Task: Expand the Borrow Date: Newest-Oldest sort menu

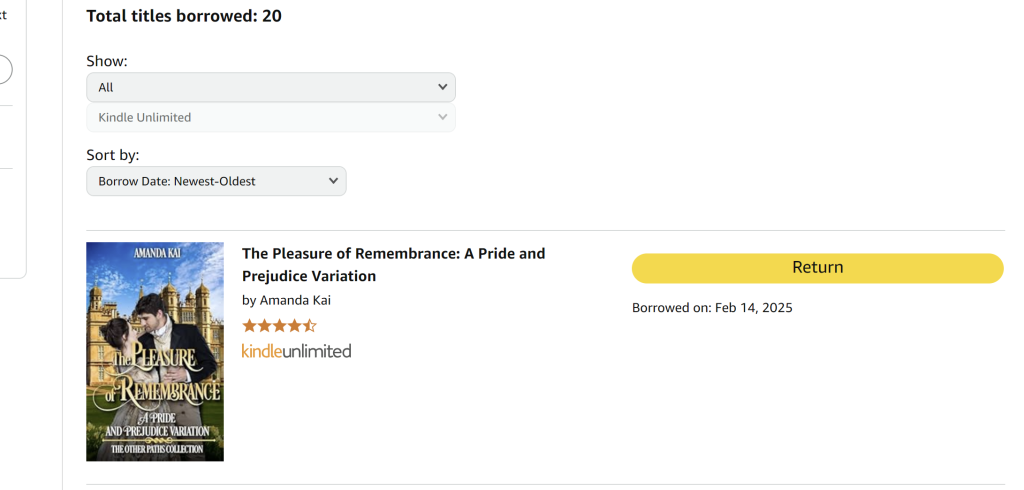Action: tap(215, 181)
